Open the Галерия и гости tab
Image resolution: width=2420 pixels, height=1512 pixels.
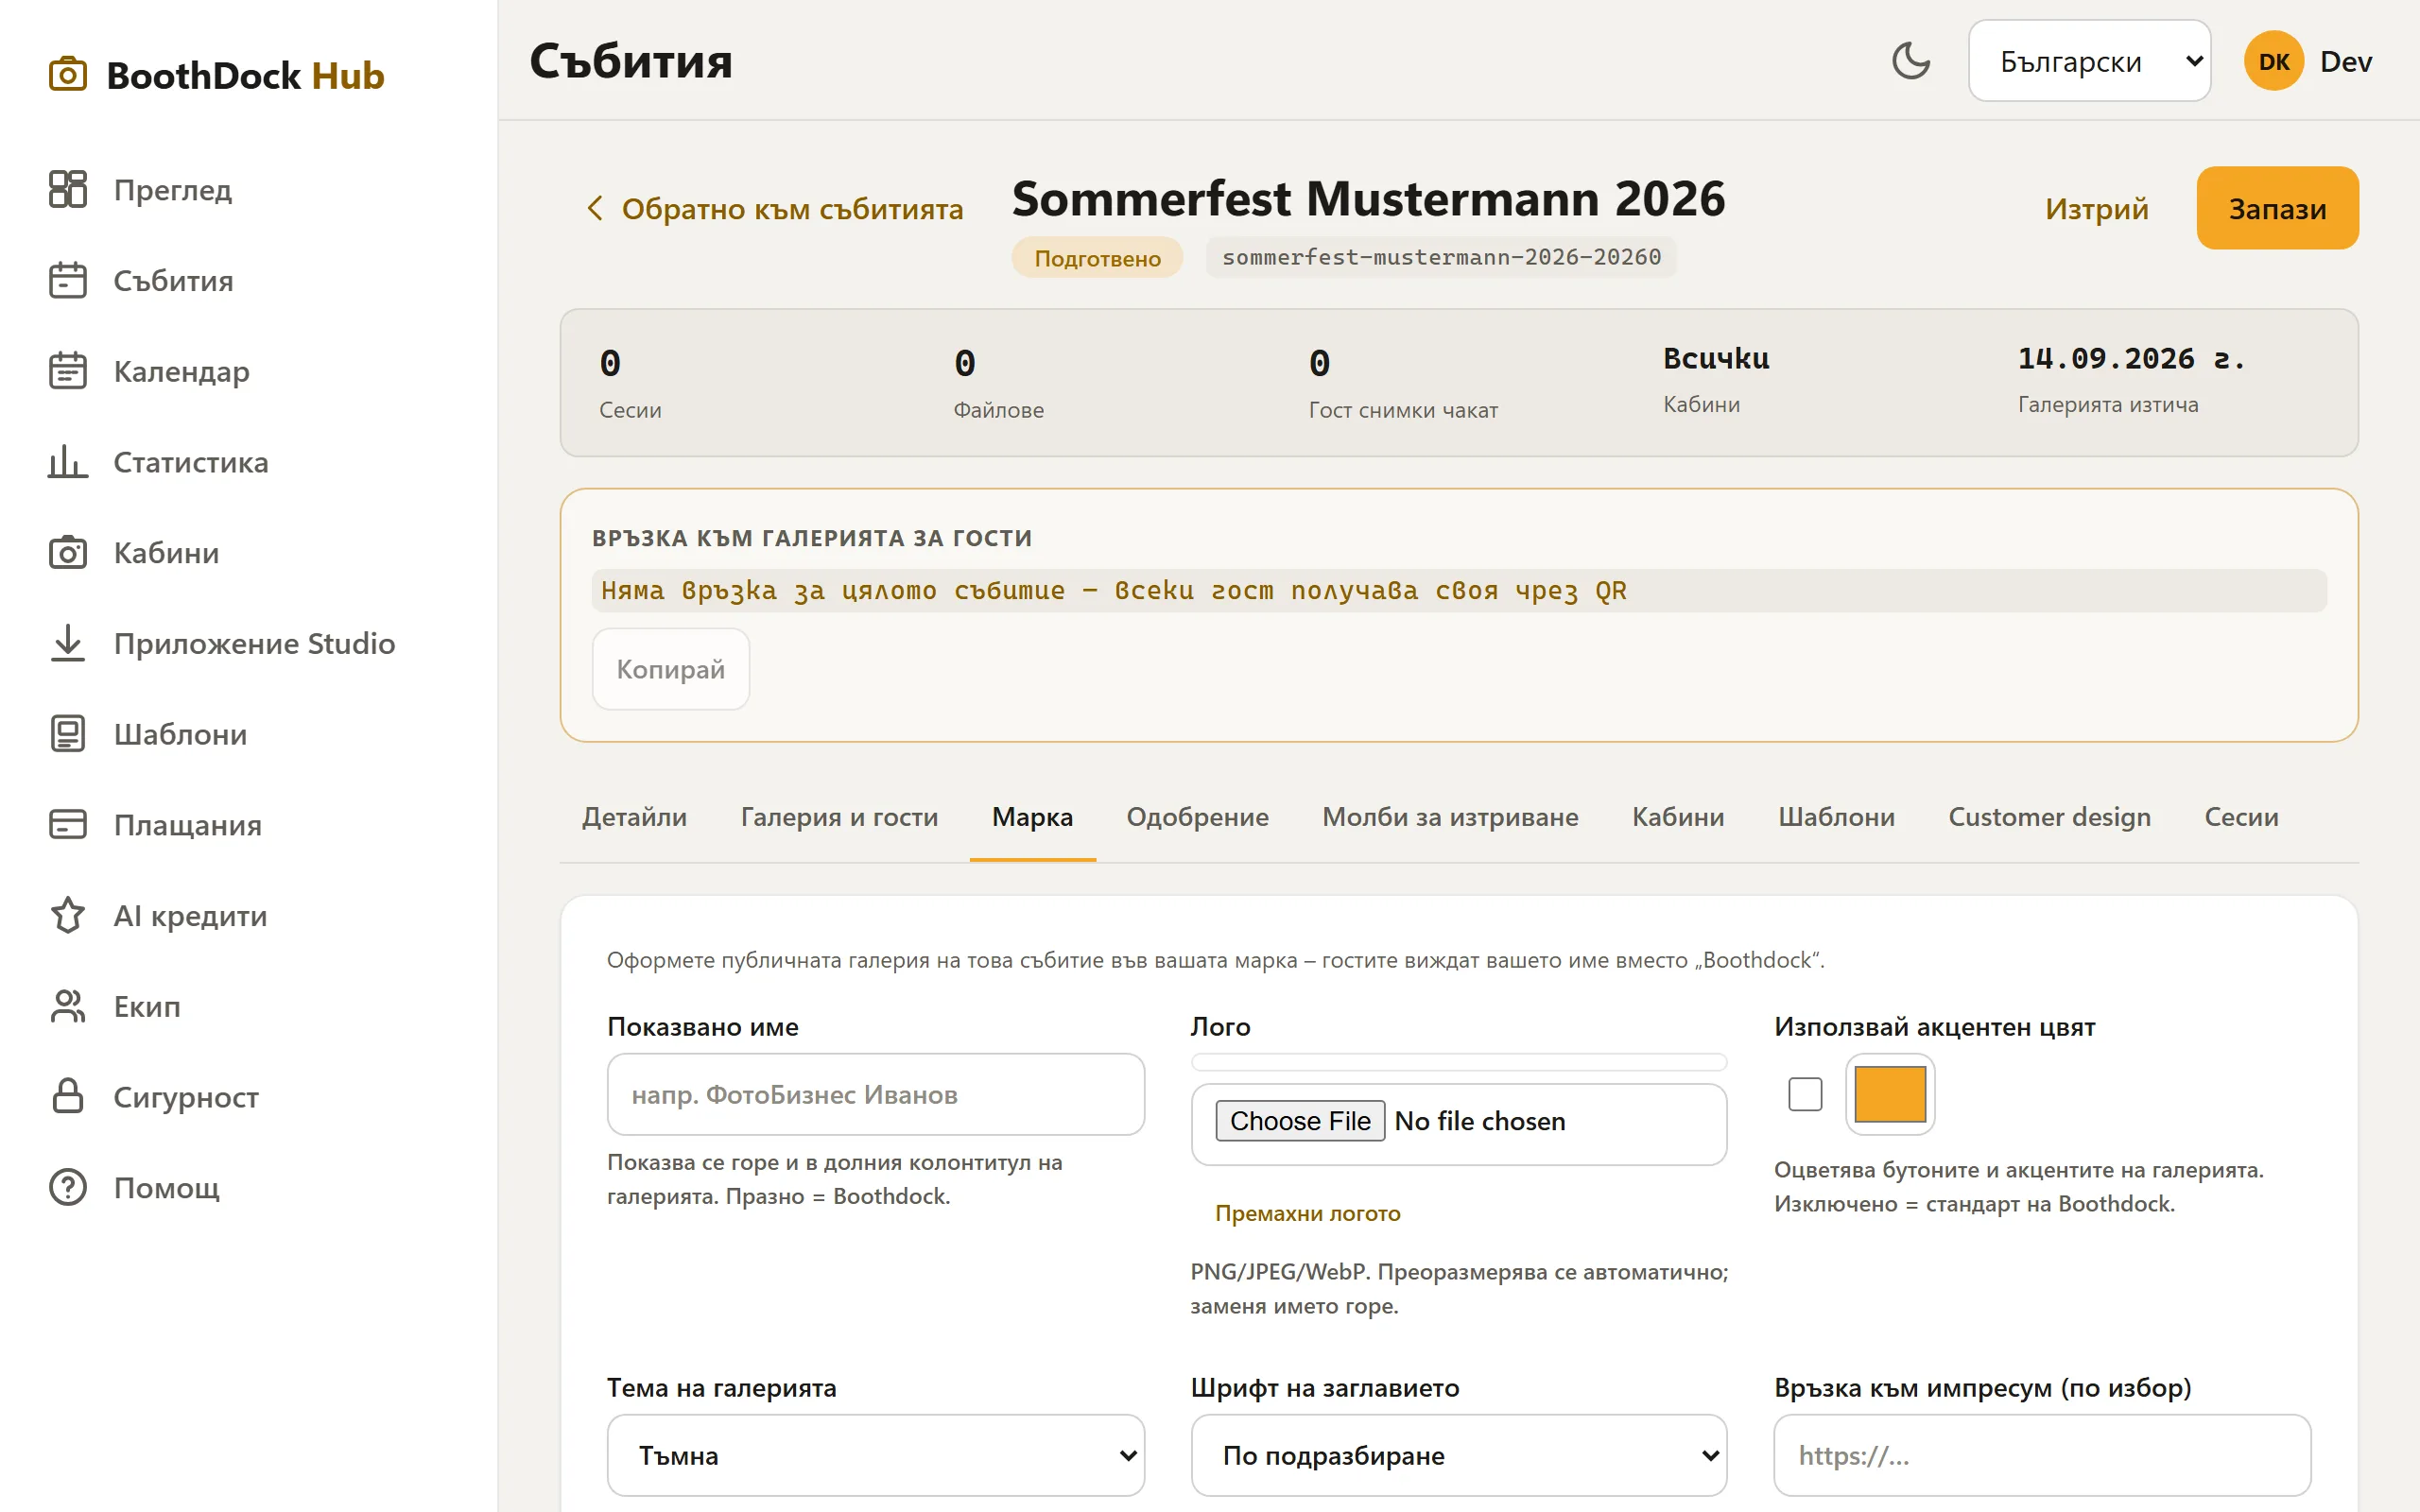pos(839,817)
